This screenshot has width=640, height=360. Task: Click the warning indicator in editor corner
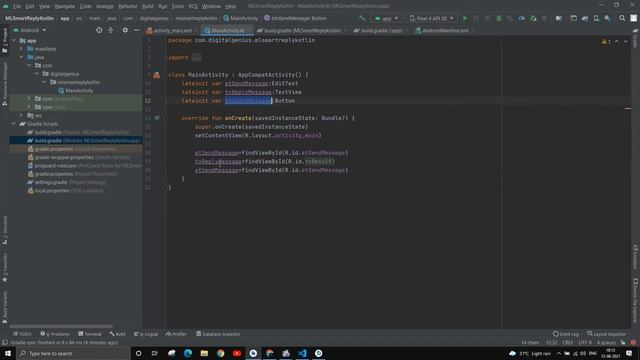[x=606, y=42]
